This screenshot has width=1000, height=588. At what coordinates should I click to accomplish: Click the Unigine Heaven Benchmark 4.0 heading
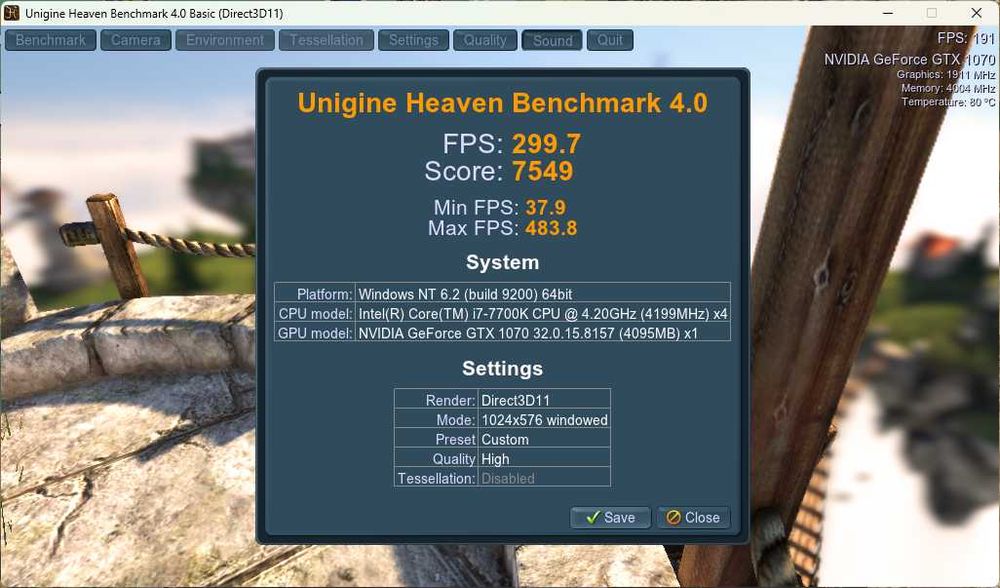(x=503, y=103)
